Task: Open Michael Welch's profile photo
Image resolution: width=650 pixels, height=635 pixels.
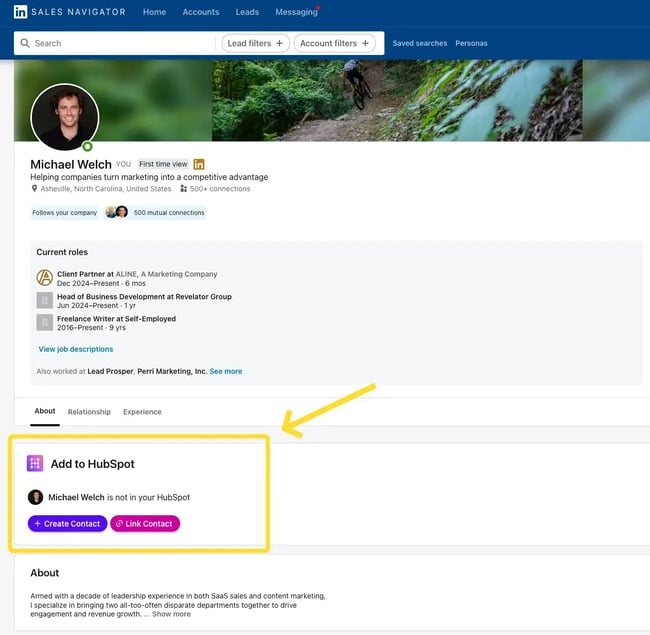Action: (x=65, y=117)
